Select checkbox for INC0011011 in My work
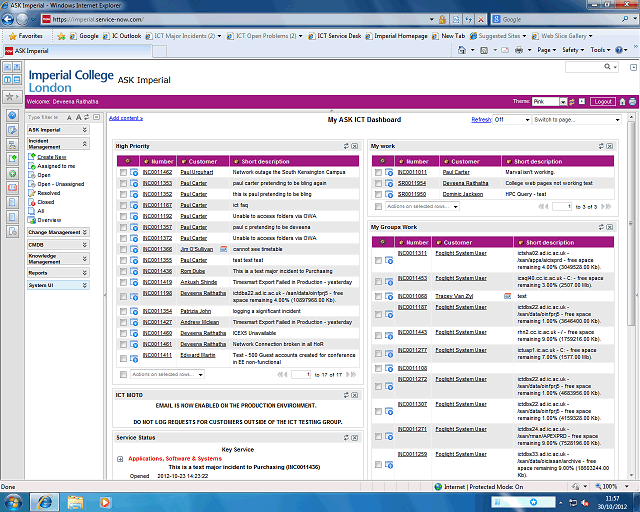The height and width of the screenshot is (512, 640). click(x=378, y=172)
